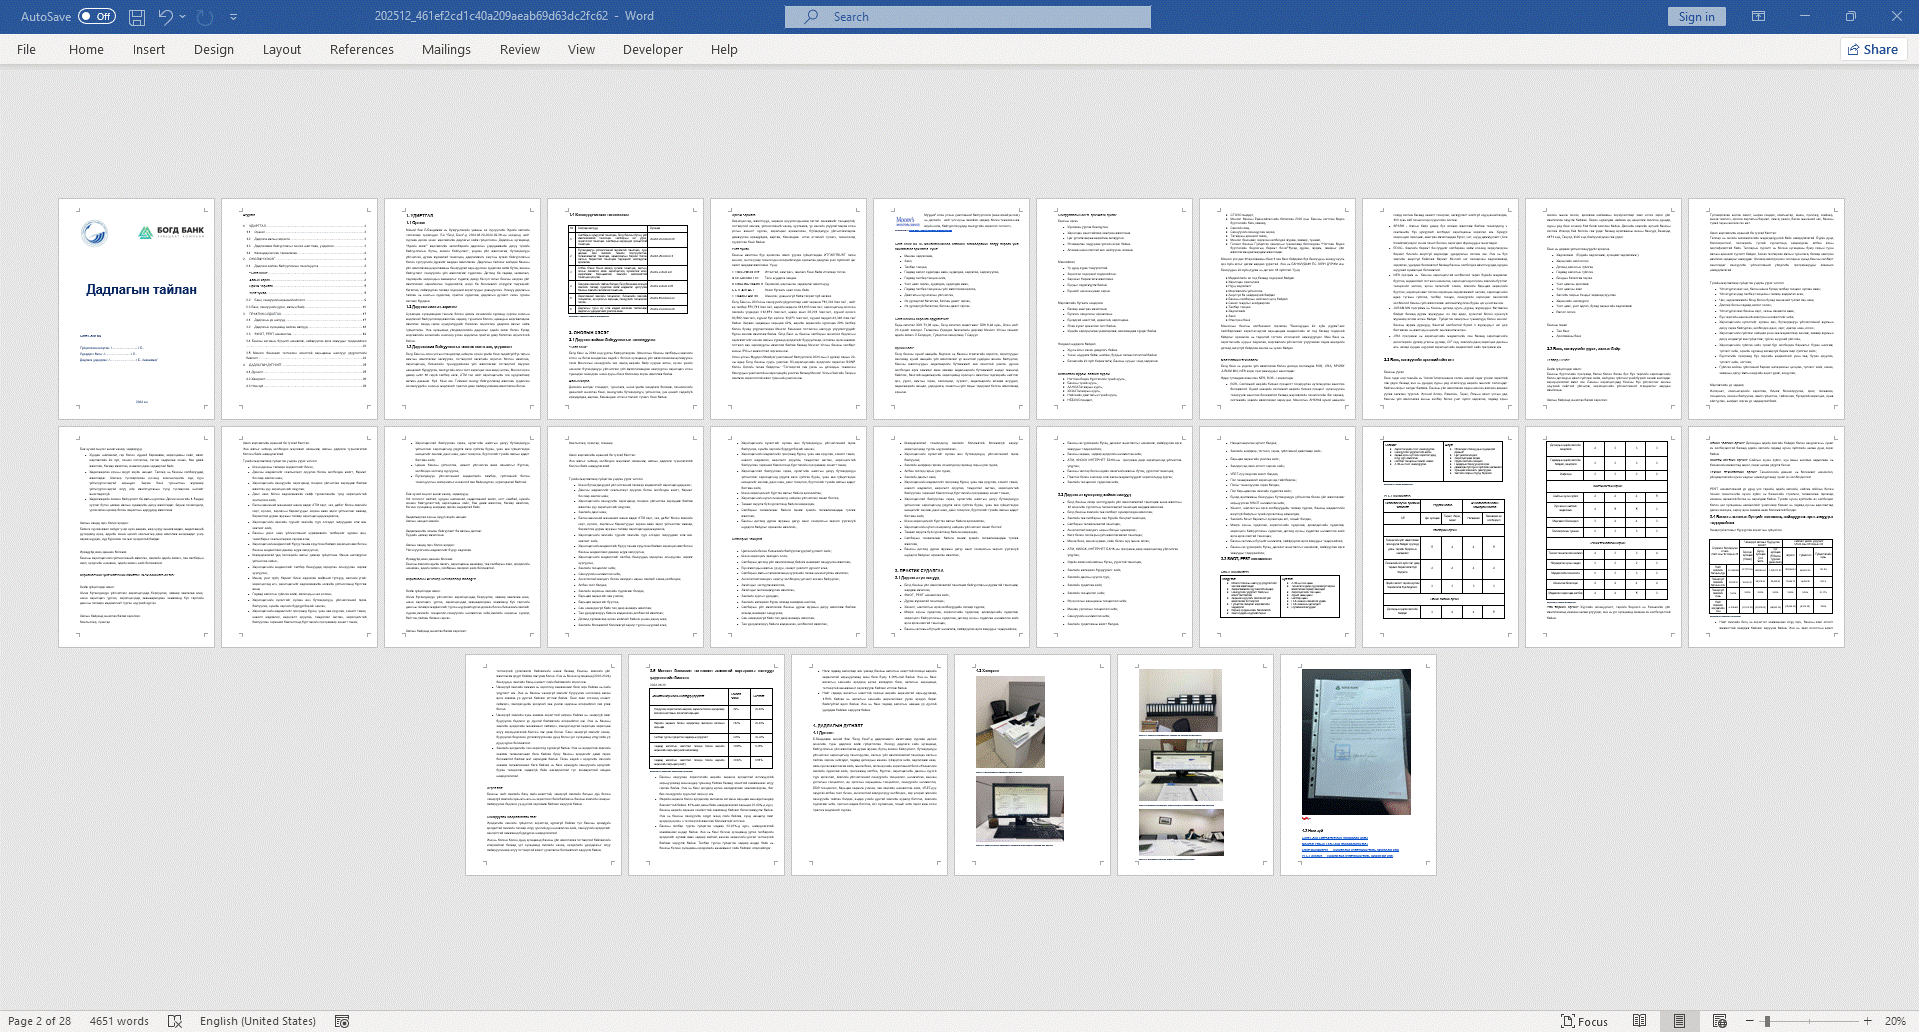Click the Redo icon
The height and width of the screenshot is (1032, 1919).
point(205,17)
